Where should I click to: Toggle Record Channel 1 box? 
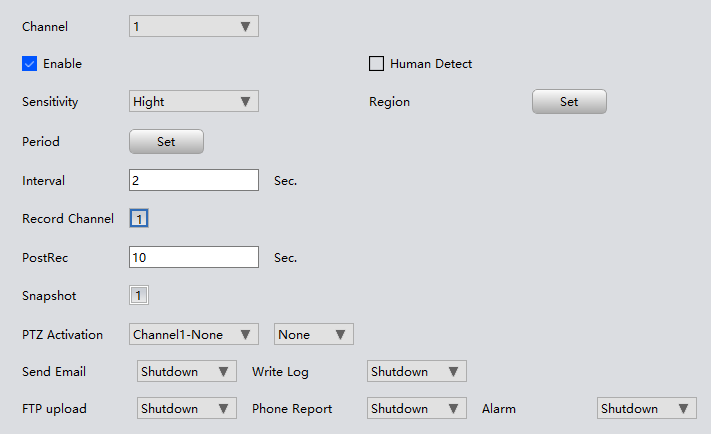tap(139, 218)
